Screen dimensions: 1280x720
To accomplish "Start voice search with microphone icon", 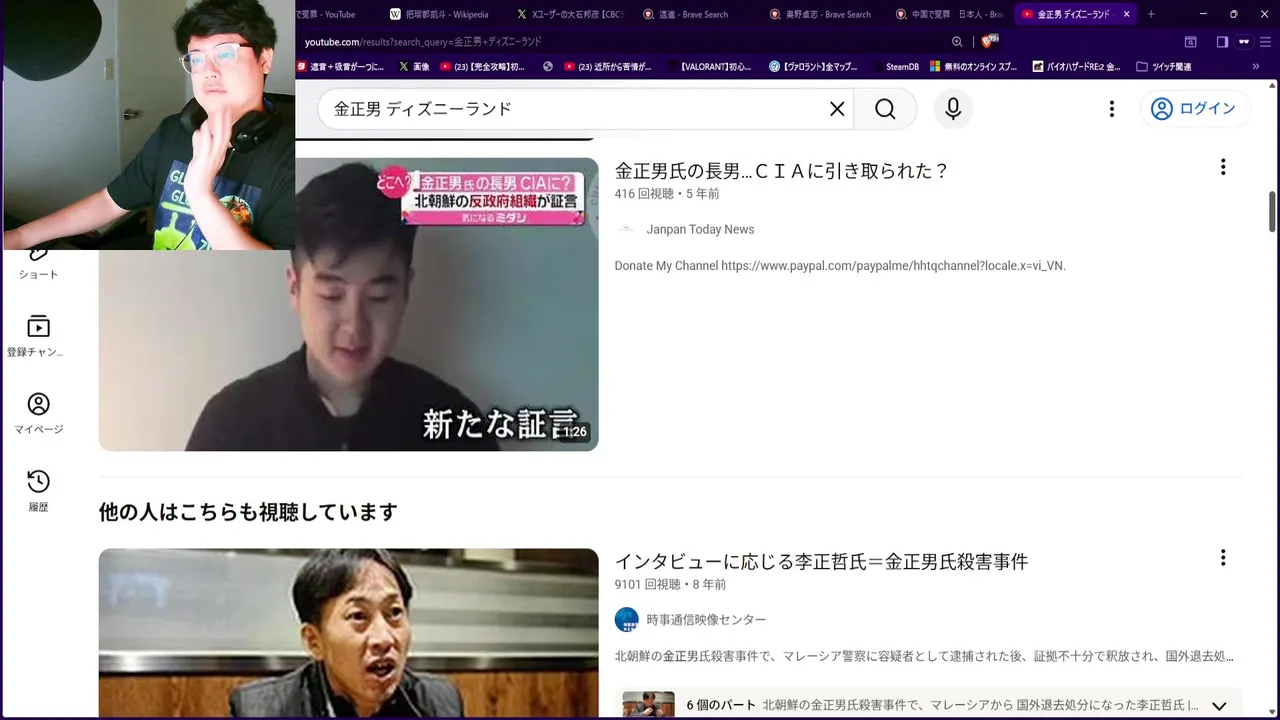I will coord(953,109).
